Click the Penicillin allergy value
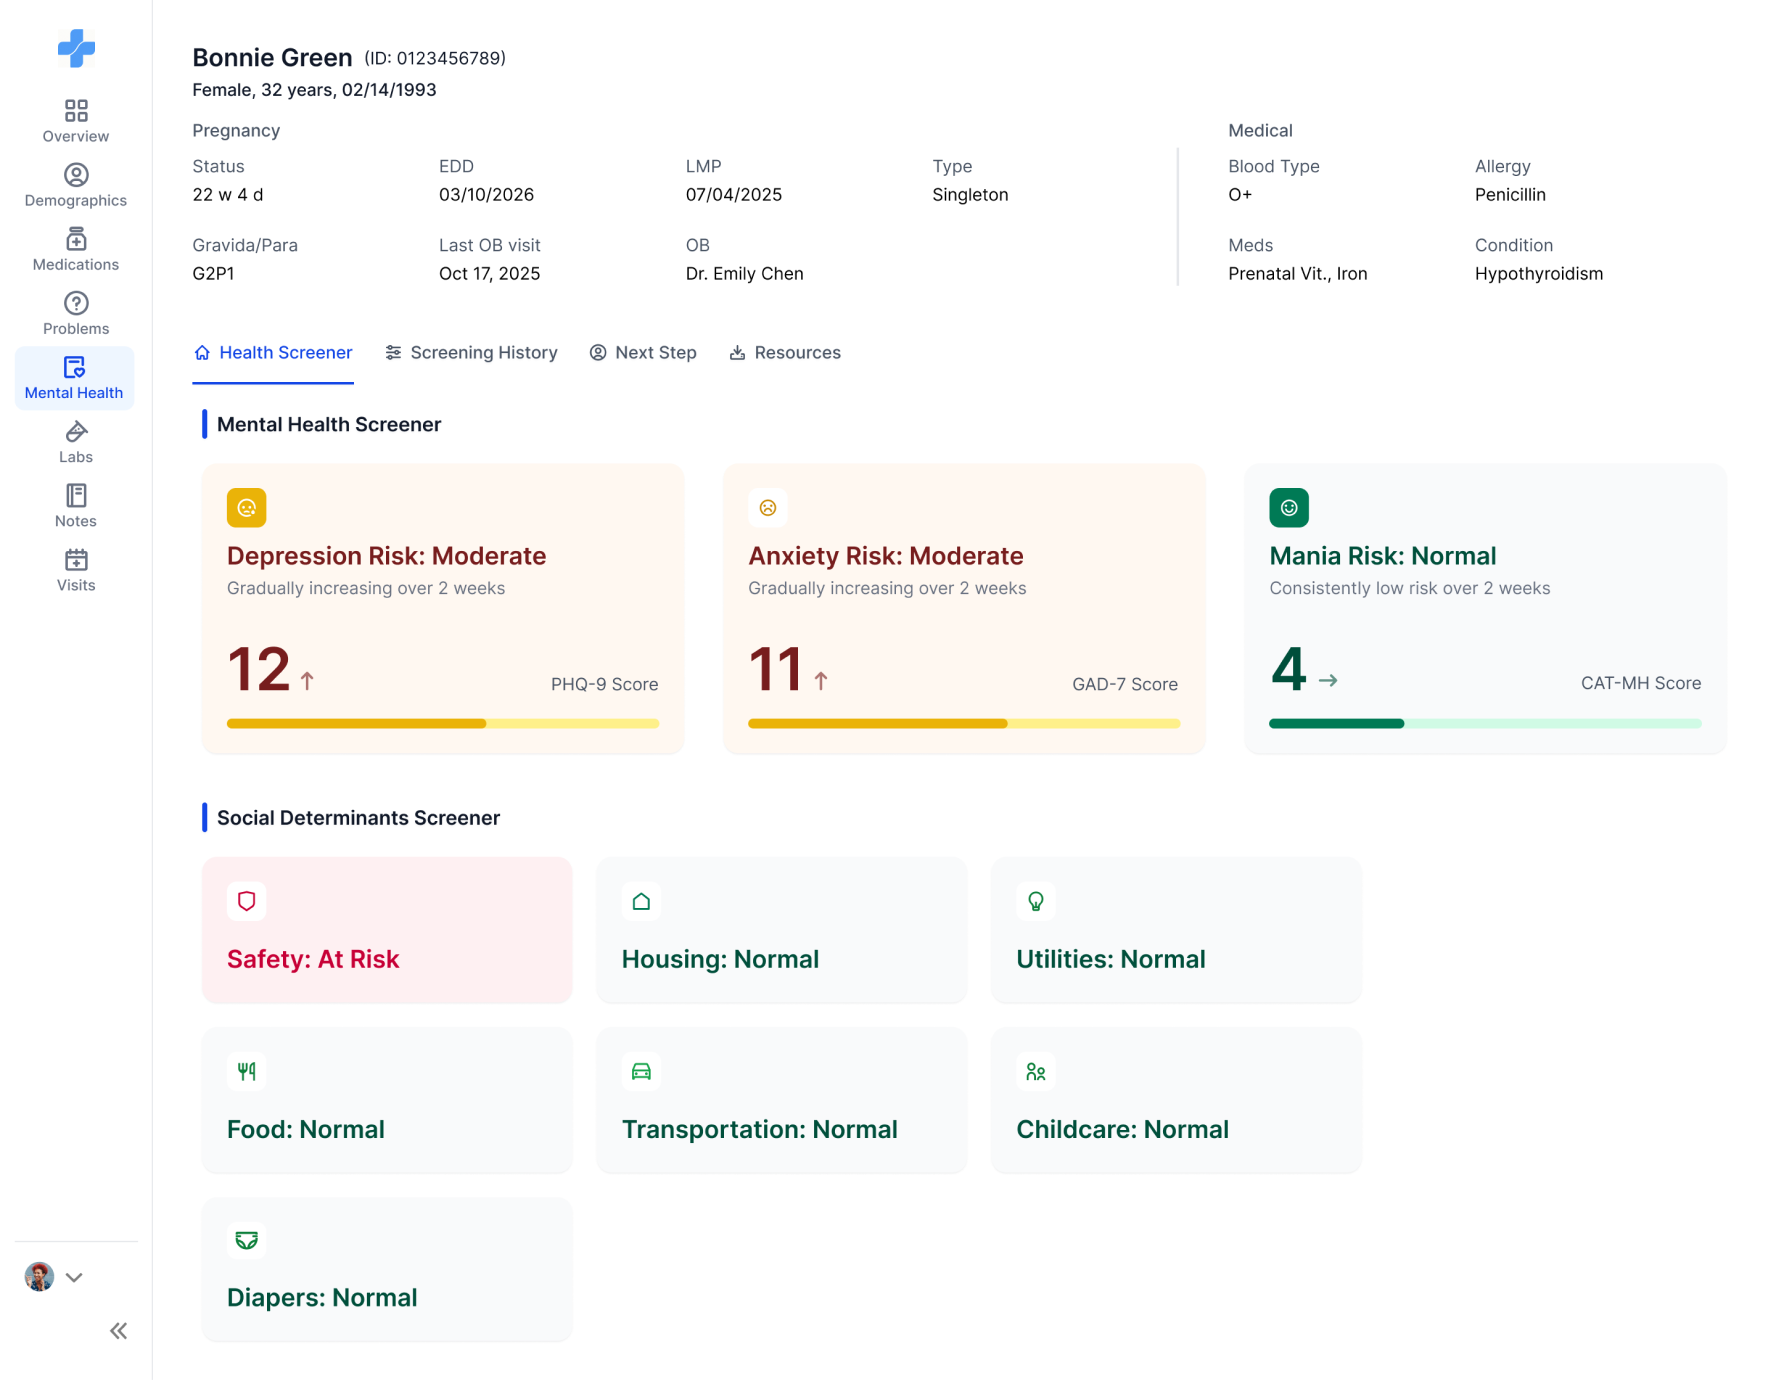The image size is (1776, 1380). [1510, 195]
